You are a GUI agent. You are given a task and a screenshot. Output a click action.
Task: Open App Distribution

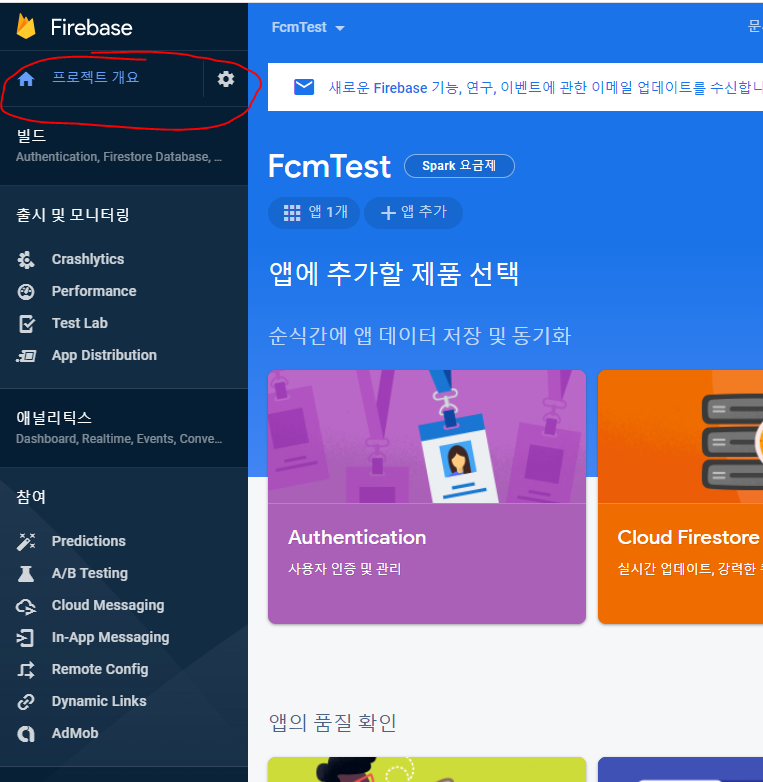coord(104,355)
